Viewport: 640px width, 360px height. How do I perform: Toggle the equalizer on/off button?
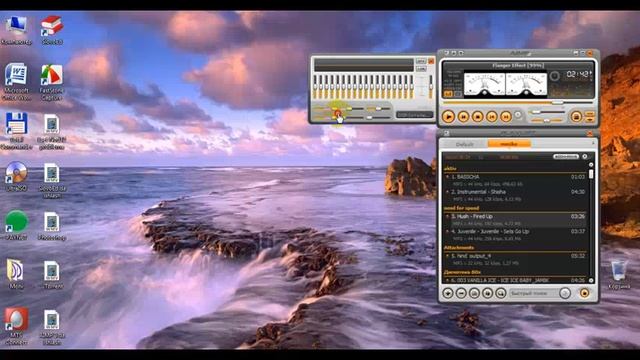point(421,61)
